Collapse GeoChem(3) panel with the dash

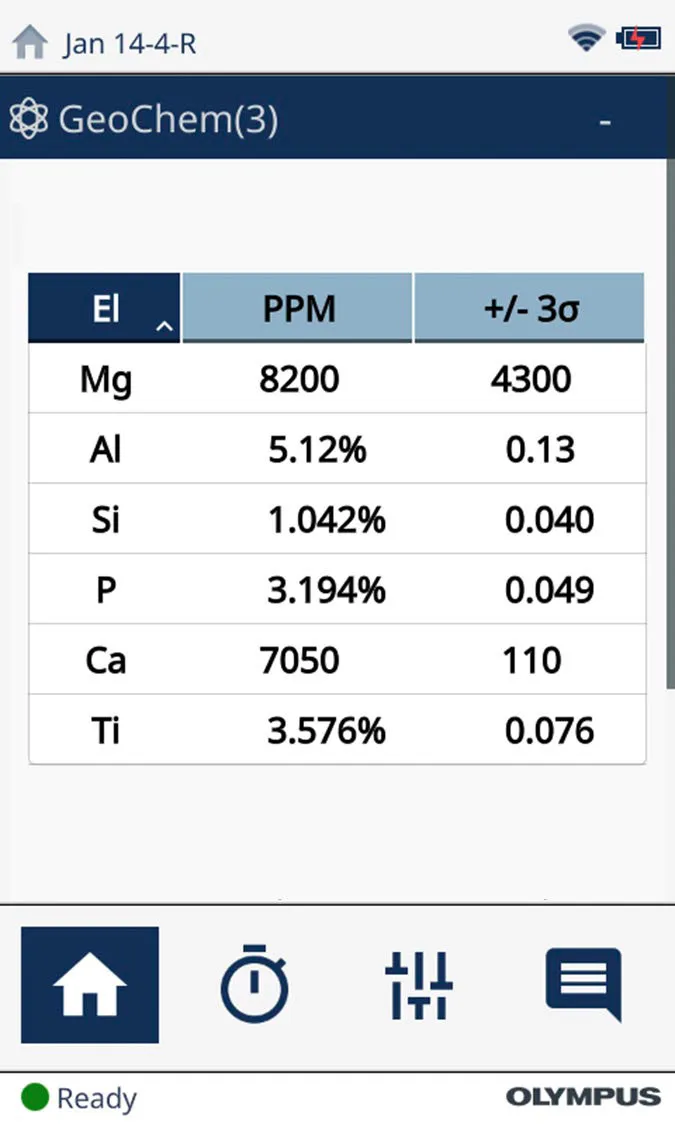(x=605, y=122)
